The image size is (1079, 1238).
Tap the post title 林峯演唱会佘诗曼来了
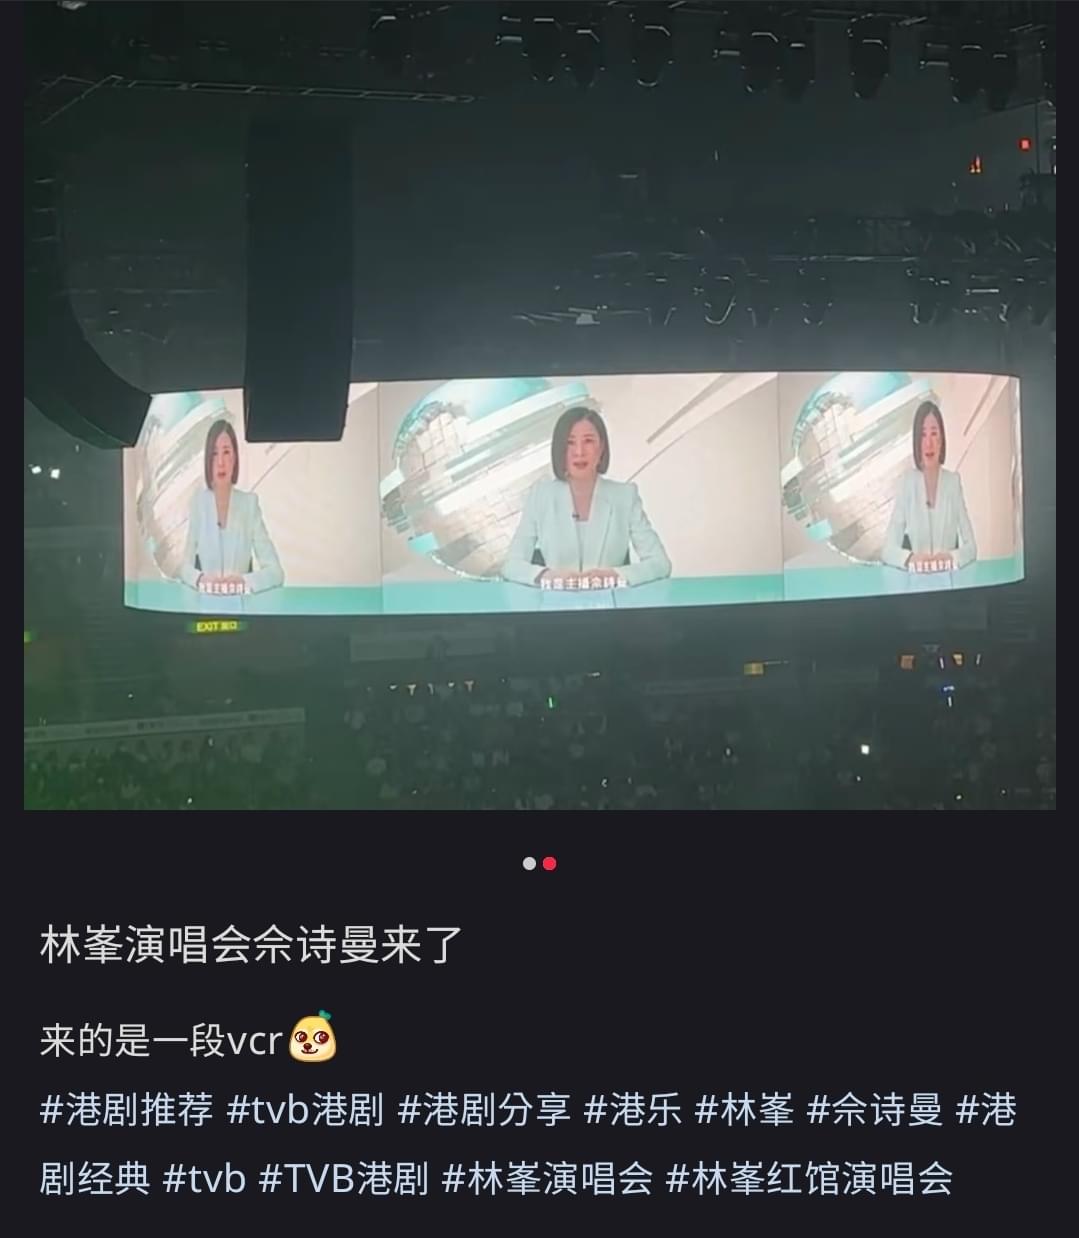(x=251, y=944)
